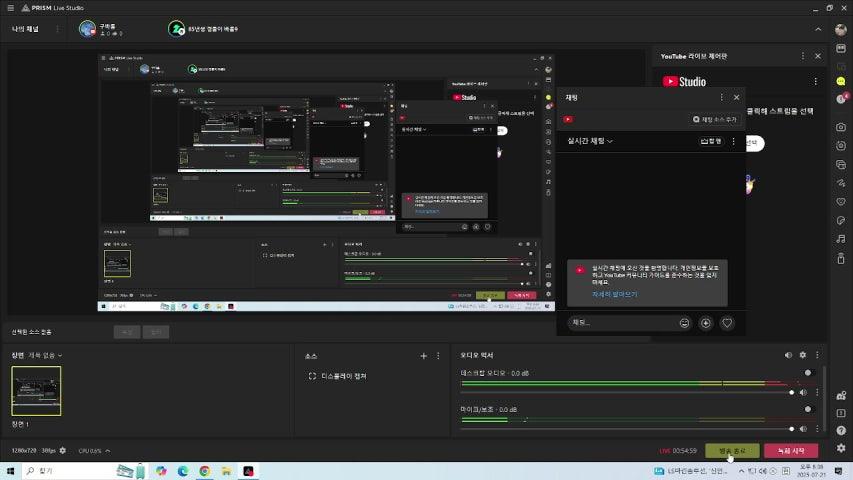Image resolution: width=853 pixels, height=480 pixels.
Task: Add a new source with plus icon
Action: (x=423, y=356)
